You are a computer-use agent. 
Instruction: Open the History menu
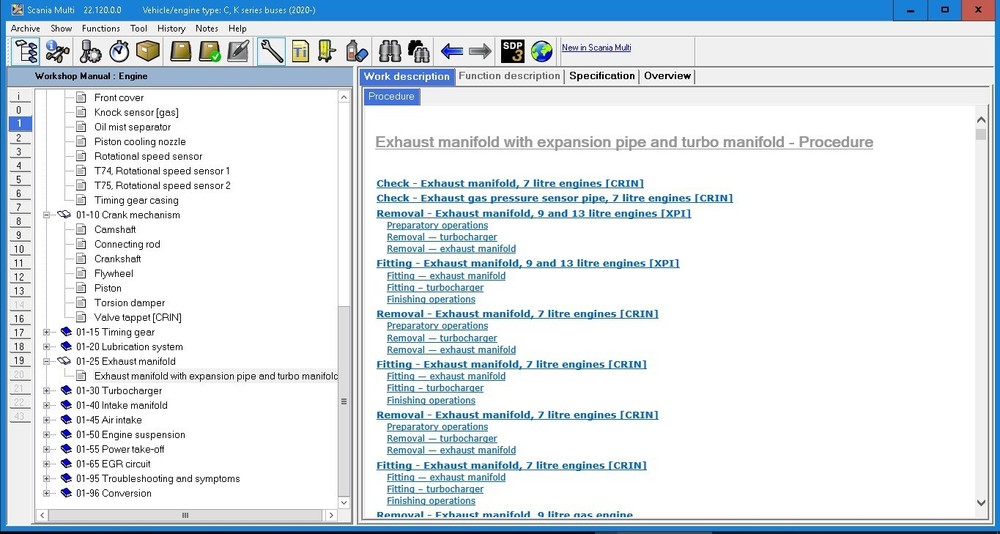(171, 28)
